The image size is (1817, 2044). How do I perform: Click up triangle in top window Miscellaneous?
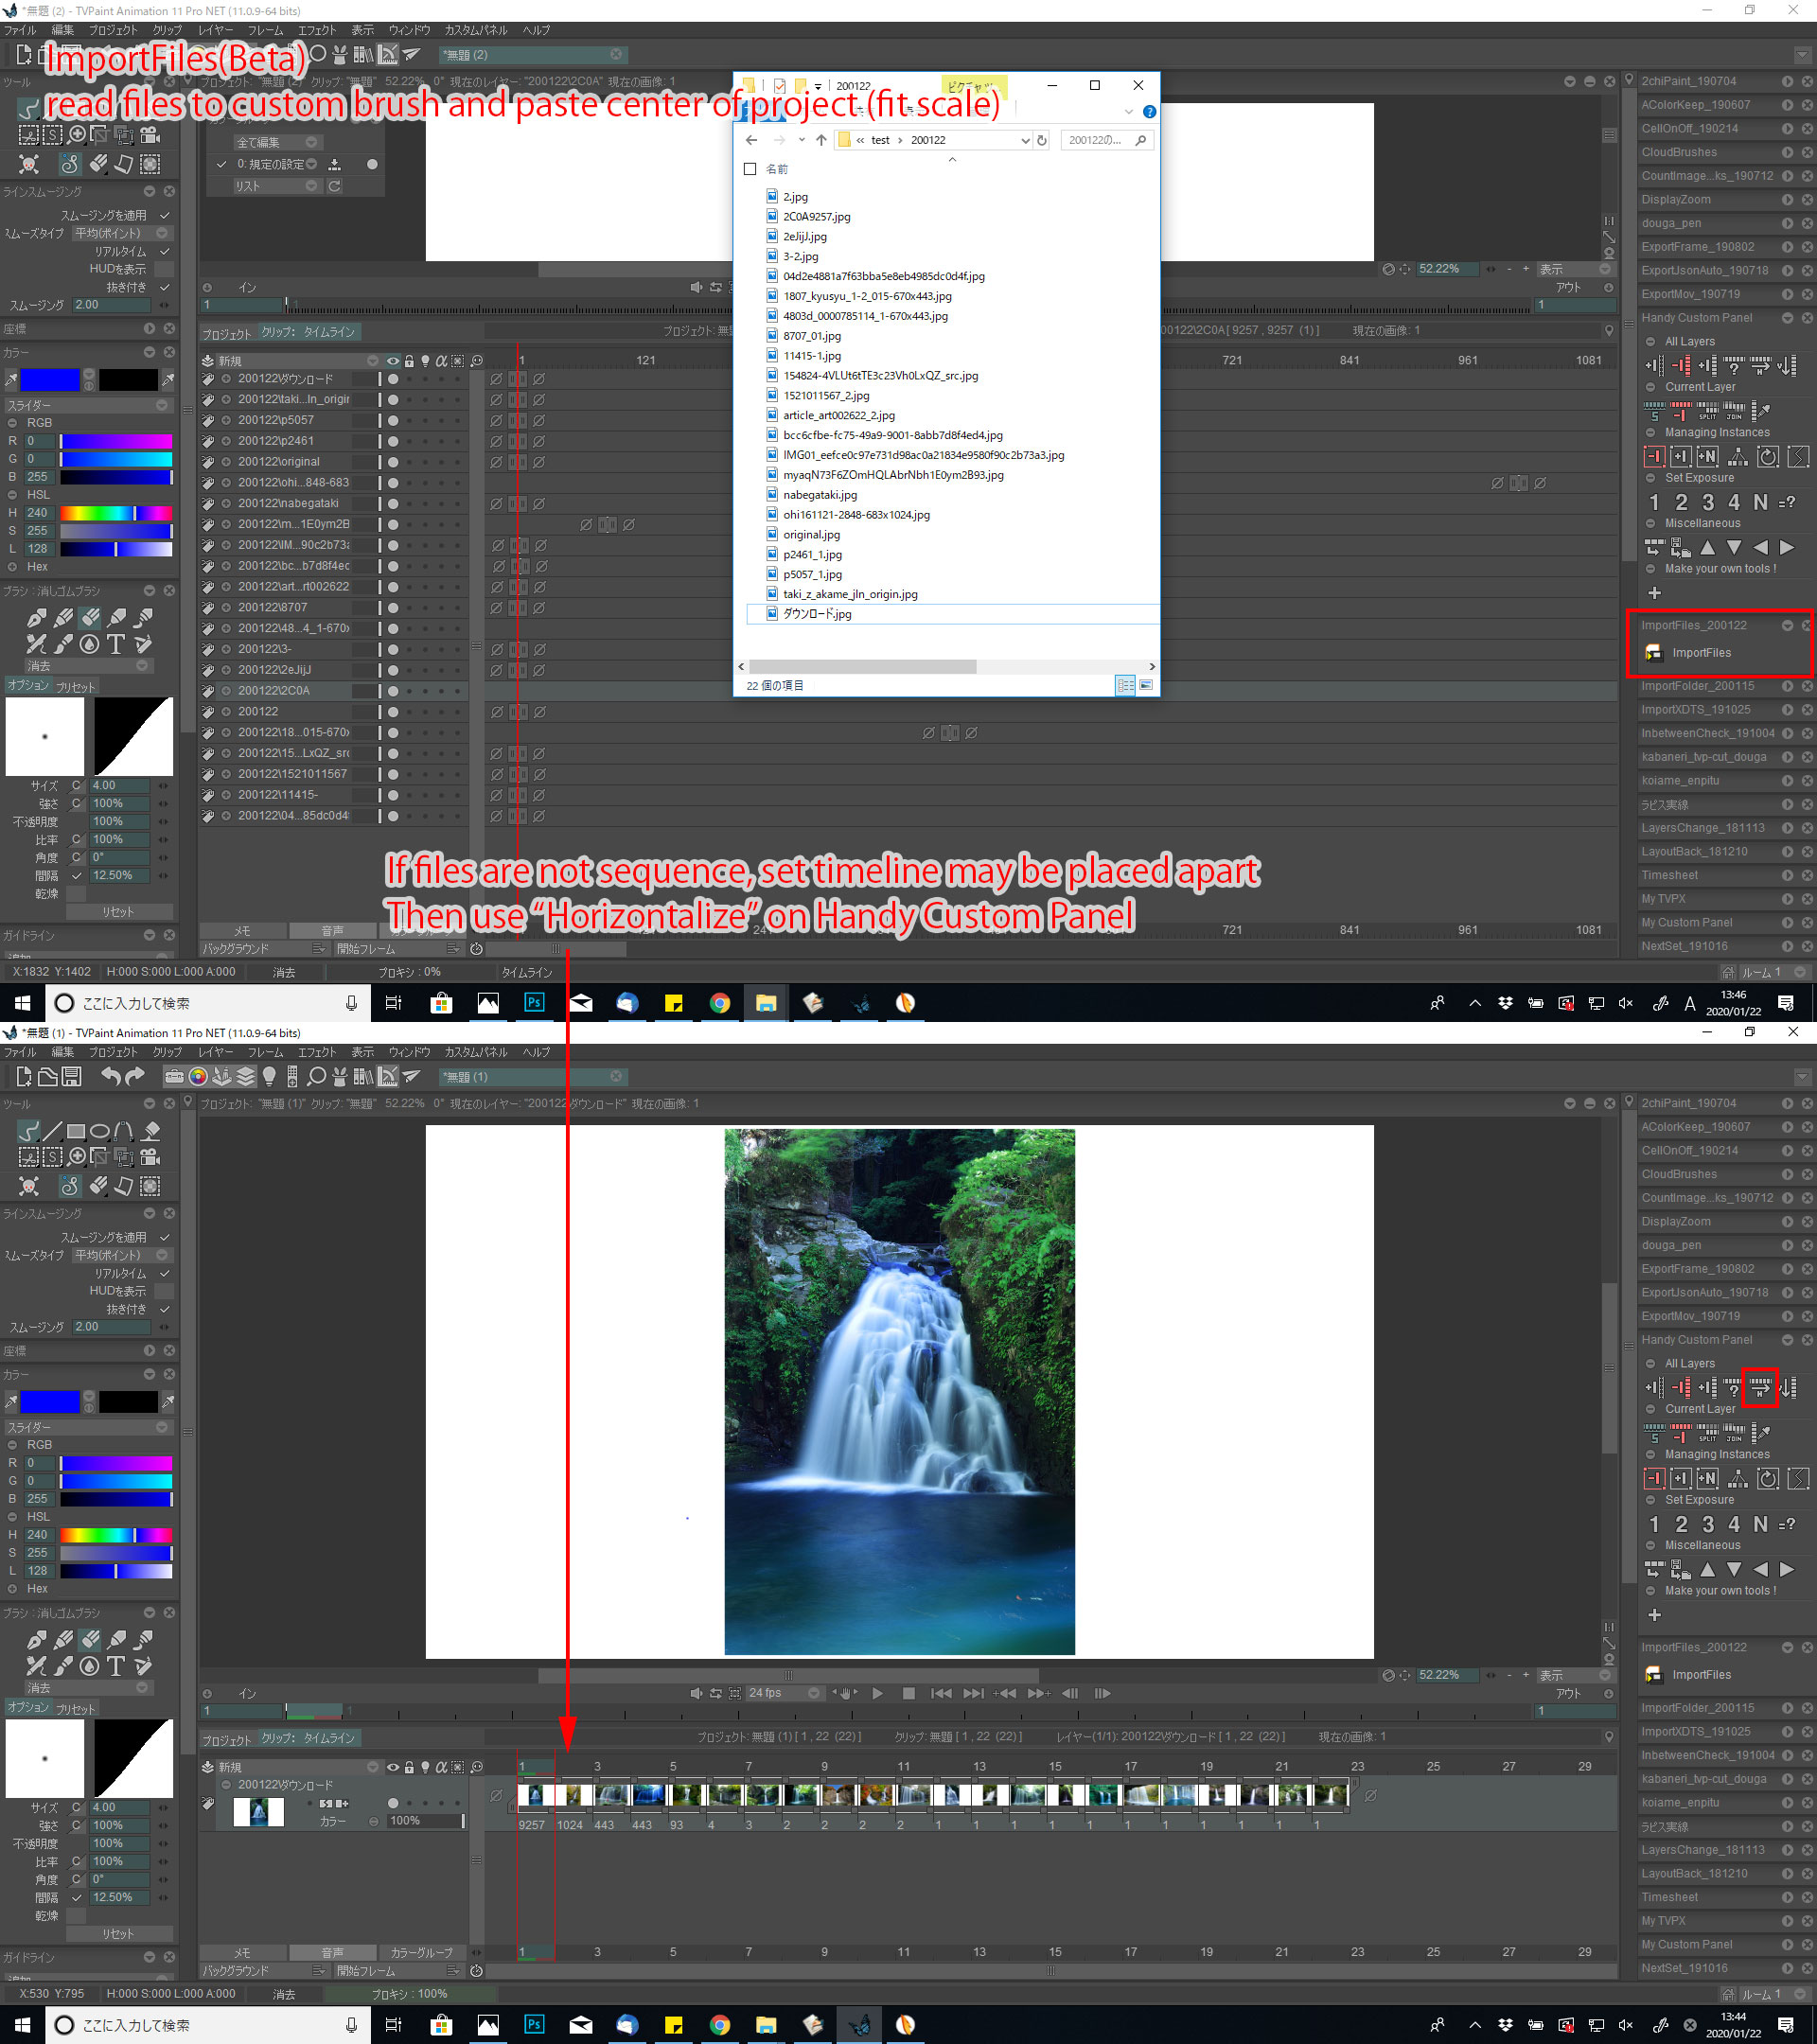(x=1708, y=547)
